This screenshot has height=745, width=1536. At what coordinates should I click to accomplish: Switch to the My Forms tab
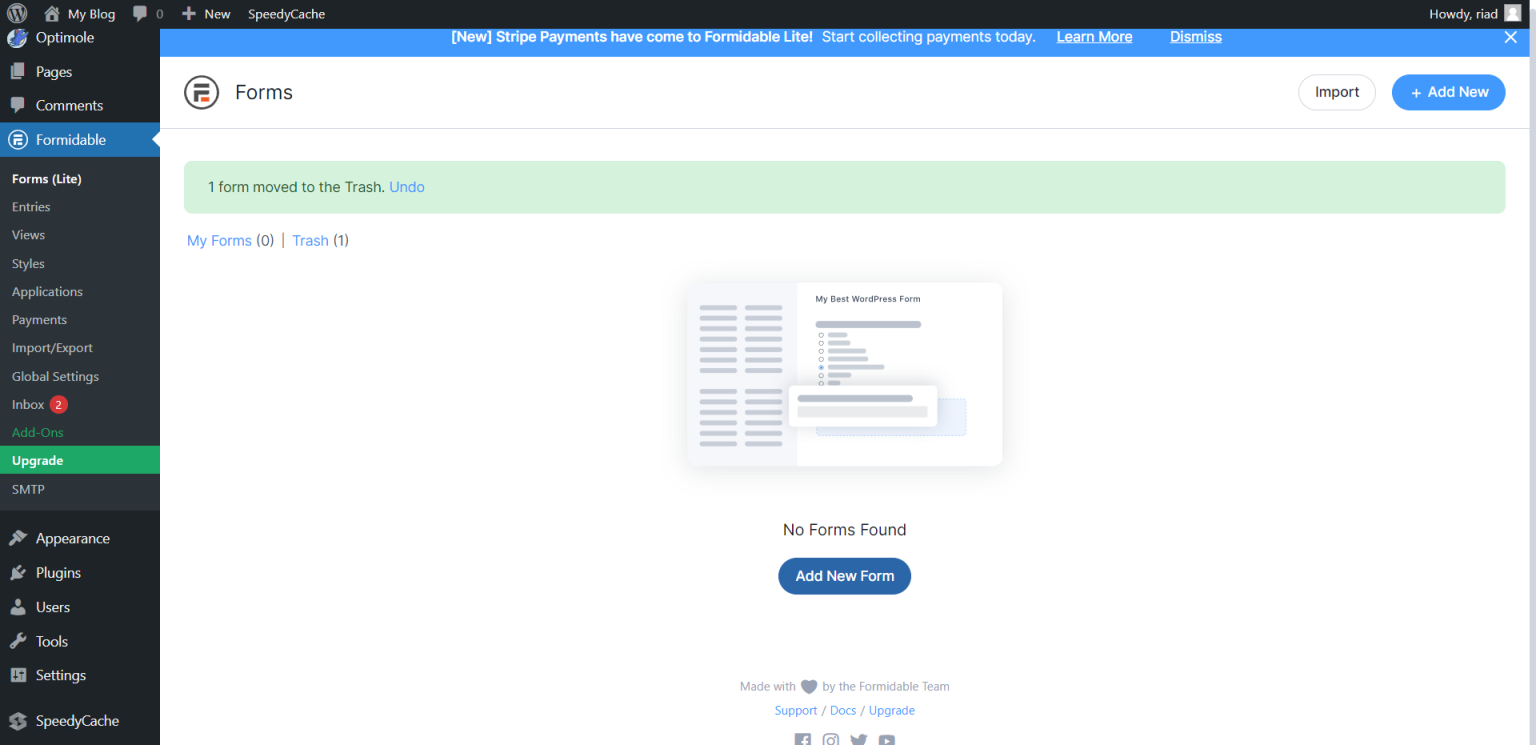click(219, 240)
